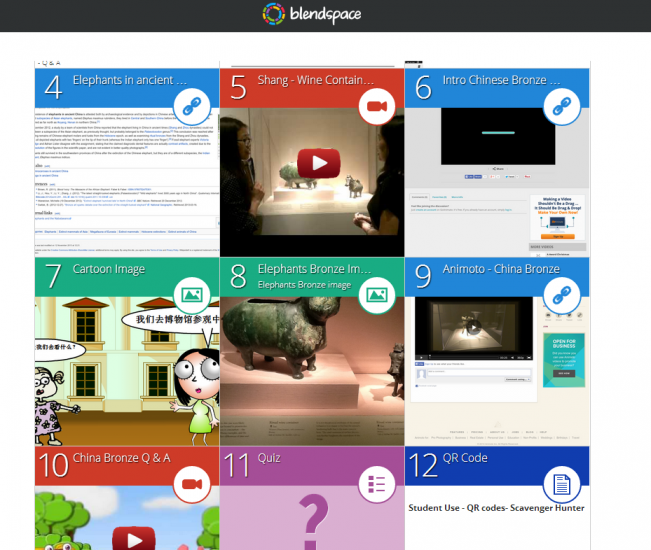Click Student Use QR codes Scavenger Hunter text
651x550 pixels.
click(x=496, y=508)
